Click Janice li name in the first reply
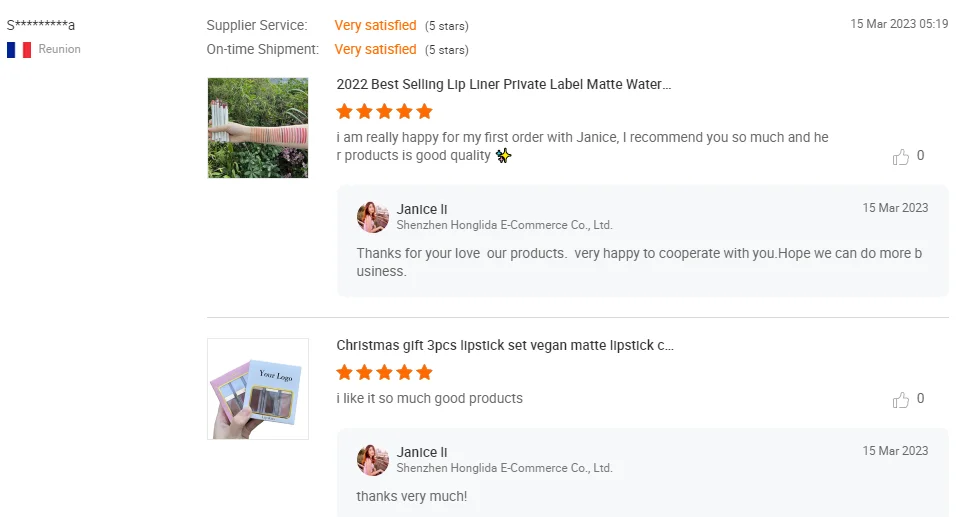Image resolution: width=961 pixels, height=517 pixels. 422,209
